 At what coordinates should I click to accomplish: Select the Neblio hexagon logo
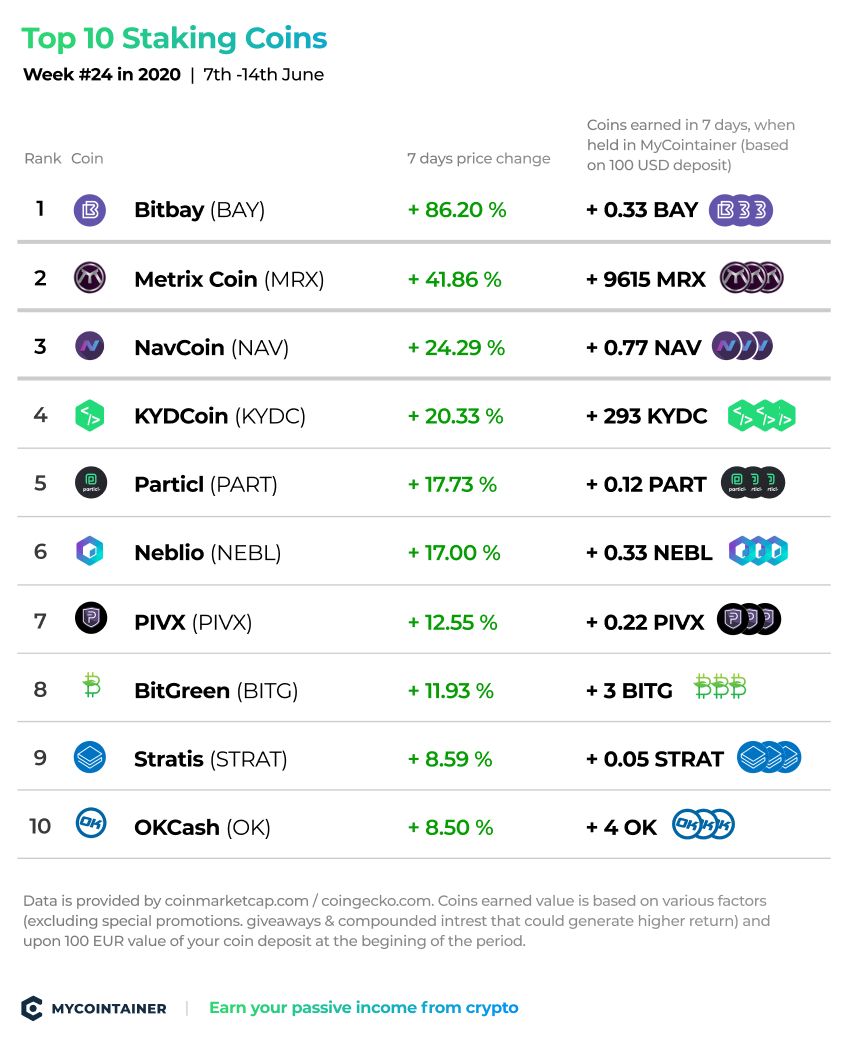[90, 551]
